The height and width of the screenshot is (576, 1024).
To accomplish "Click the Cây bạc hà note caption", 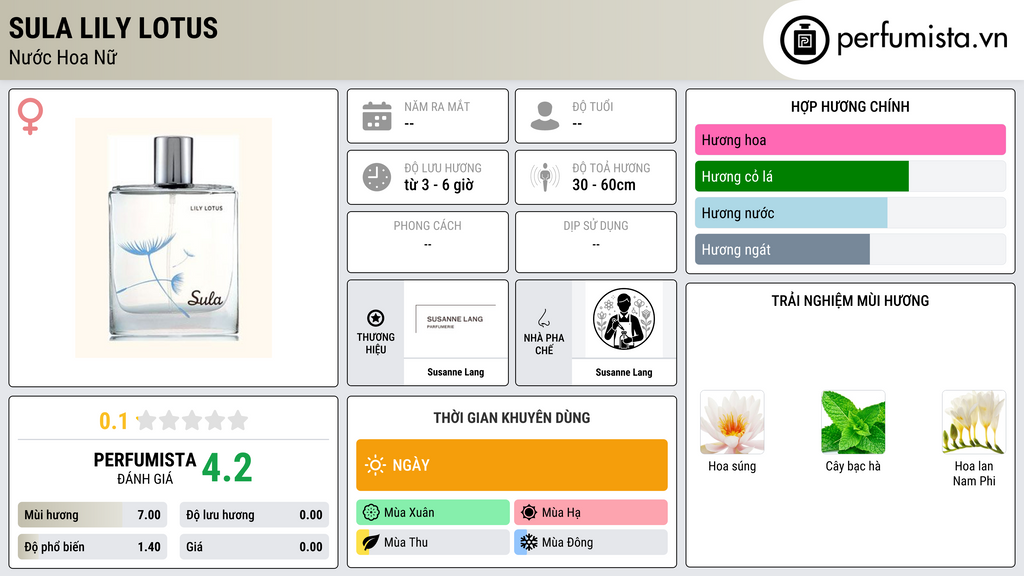I will 853,466.
